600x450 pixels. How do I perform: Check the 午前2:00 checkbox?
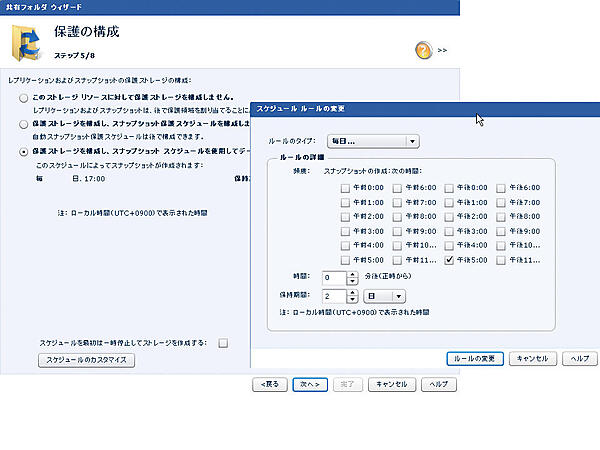point(345,217)
